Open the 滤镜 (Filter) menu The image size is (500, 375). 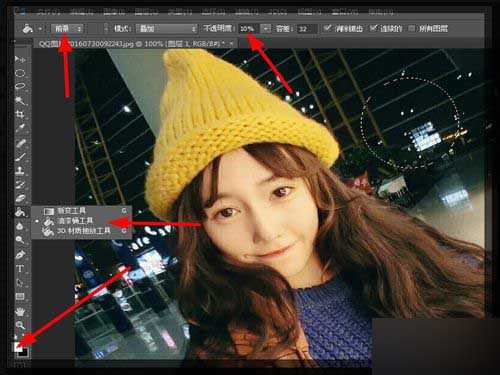point(247,12)
